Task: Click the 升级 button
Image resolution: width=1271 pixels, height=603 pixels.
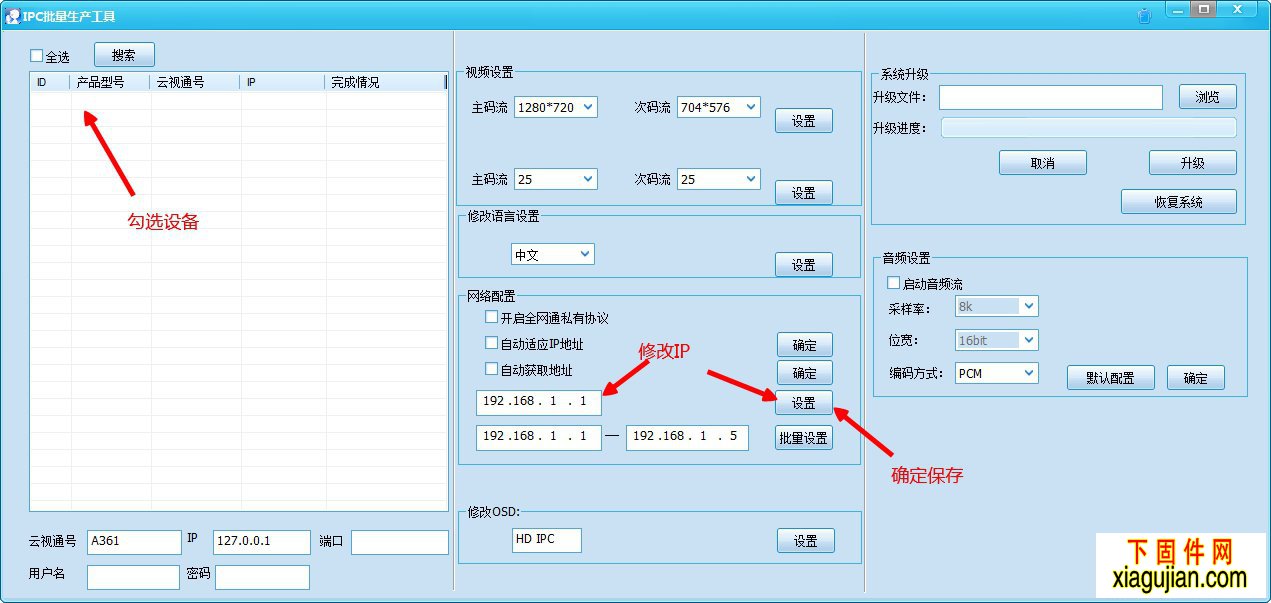Action: (x=1193, y=162)
